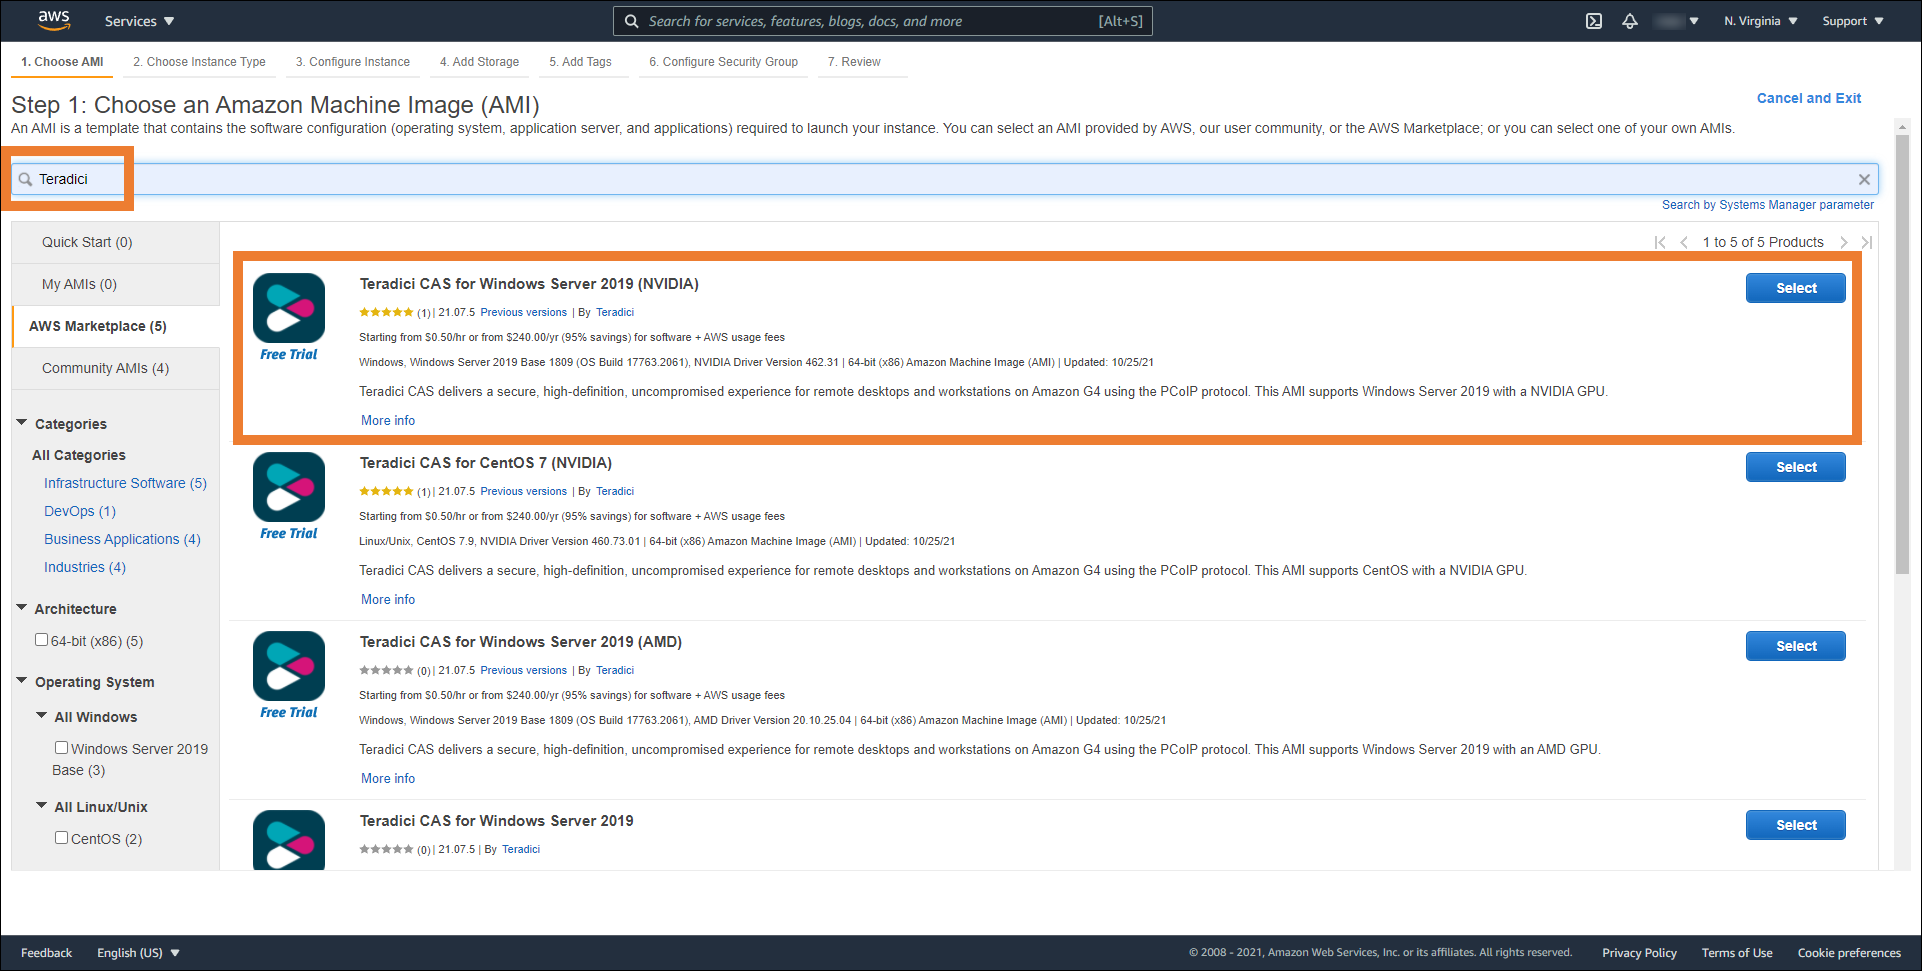Viewport: 1922px width, 971px height.
Task: Collapse the All Windows group
Action: (42, 716)
